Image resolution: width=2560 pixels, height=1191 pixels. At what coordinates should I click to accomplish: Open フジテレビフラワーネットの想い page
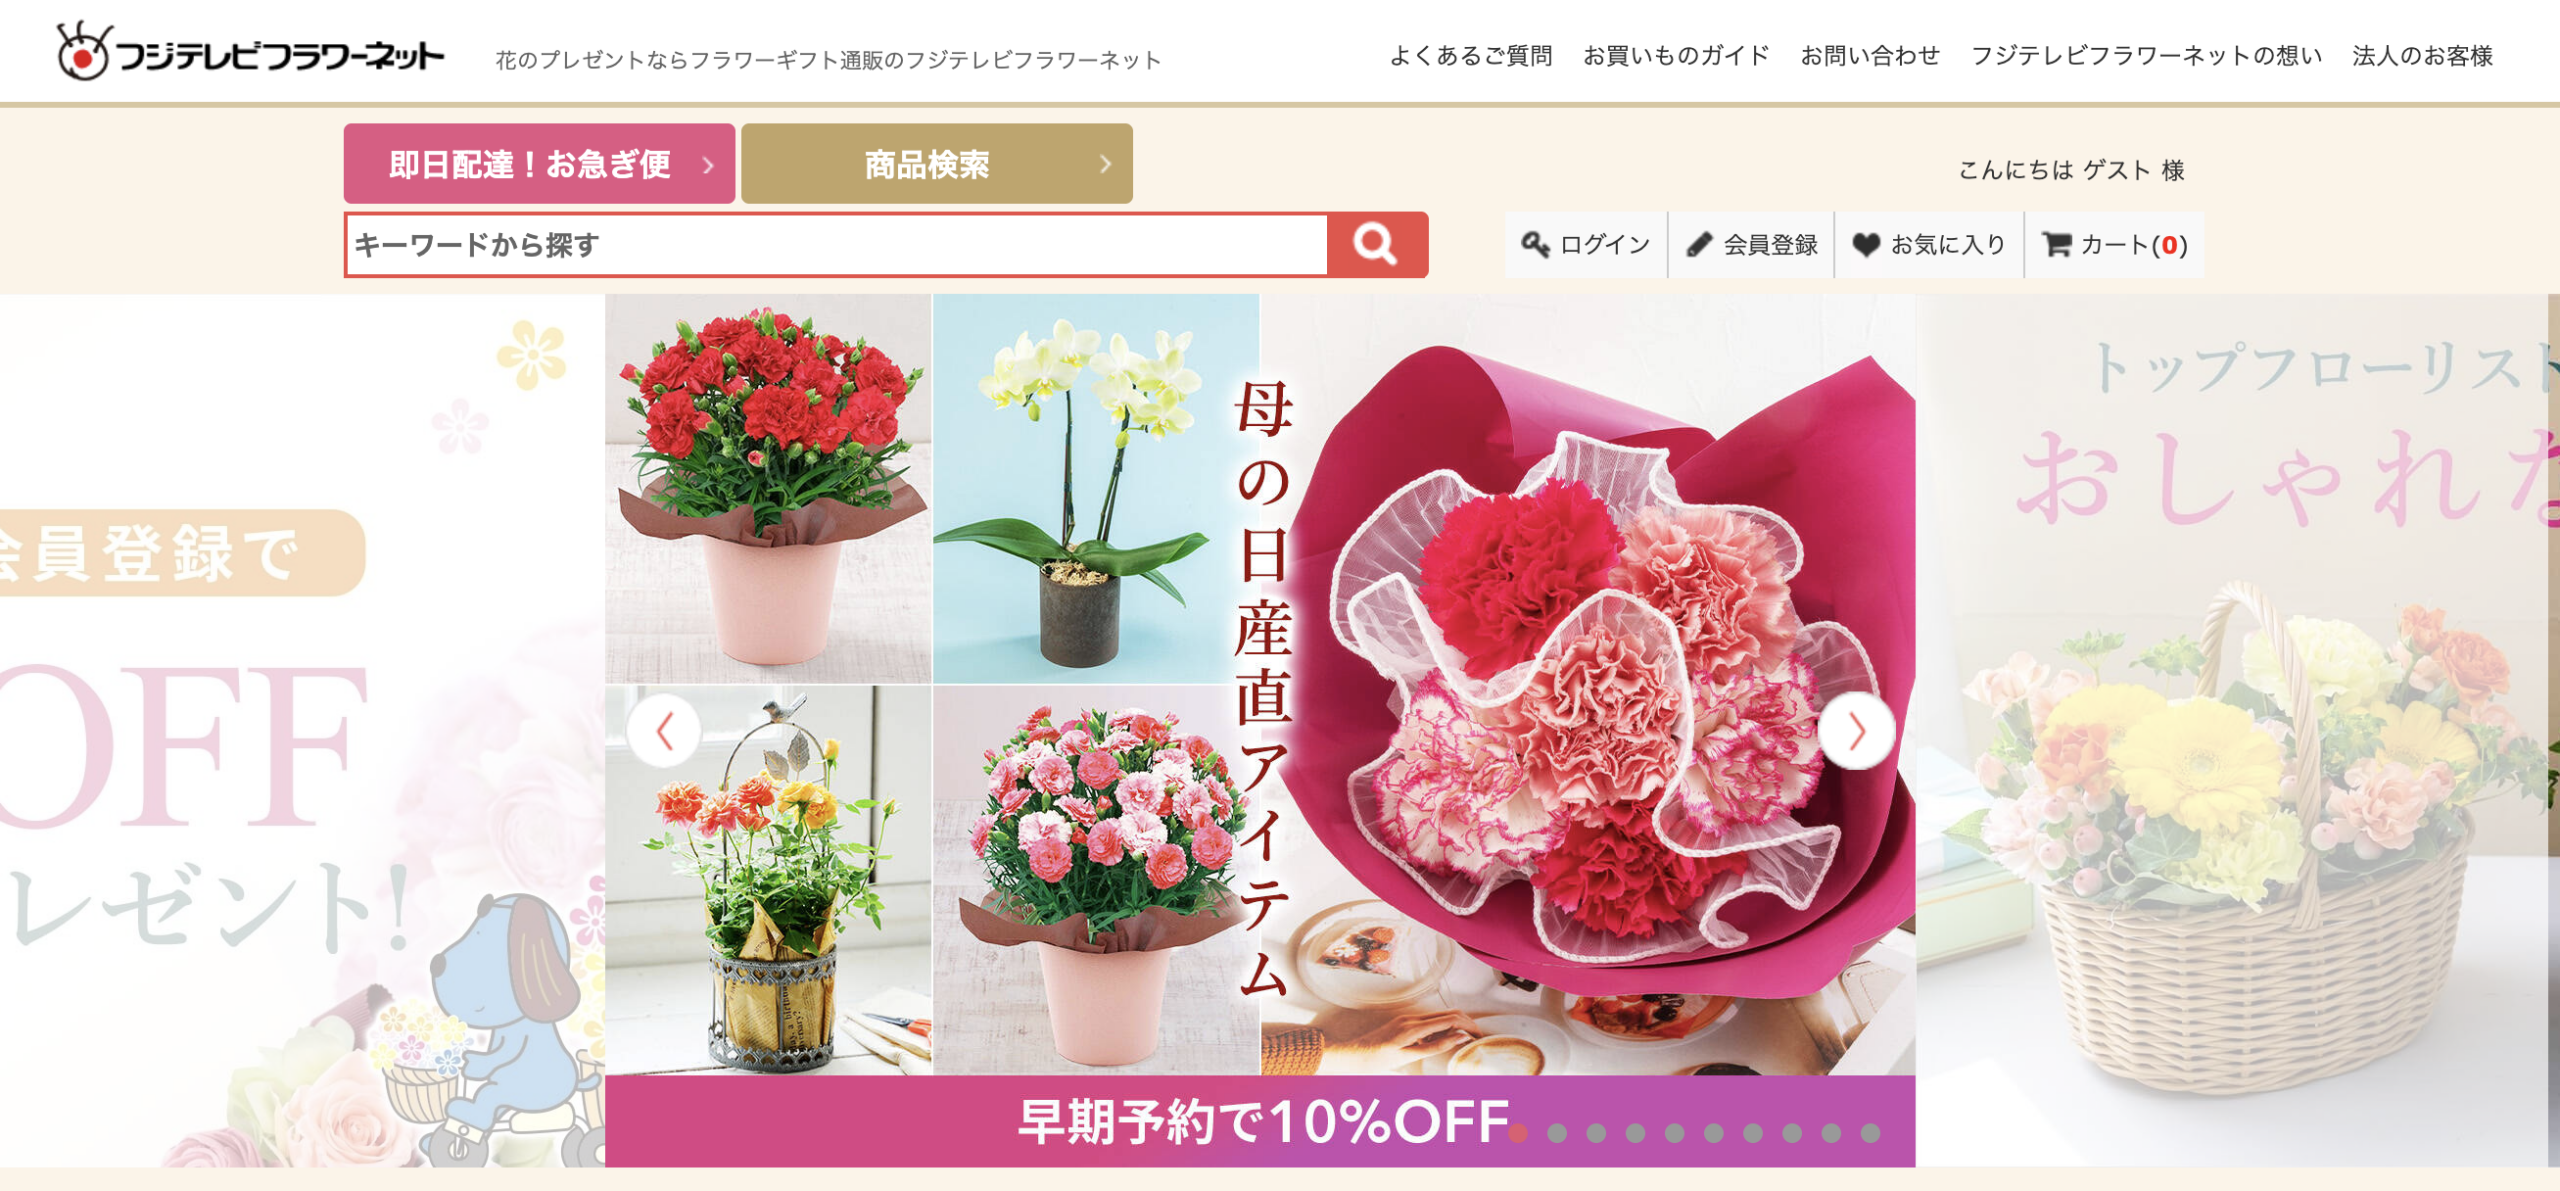(2146, 56)
